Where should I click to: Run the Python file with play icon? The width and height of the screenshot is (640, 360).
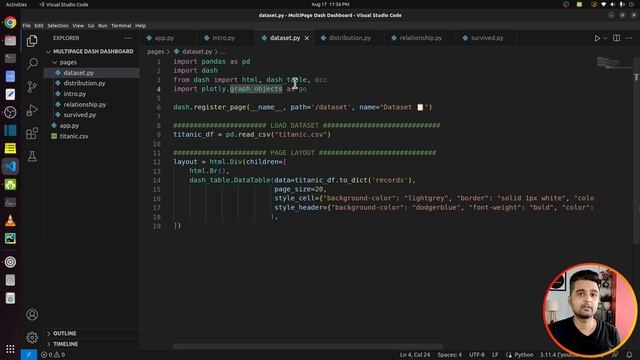point(597,38)
